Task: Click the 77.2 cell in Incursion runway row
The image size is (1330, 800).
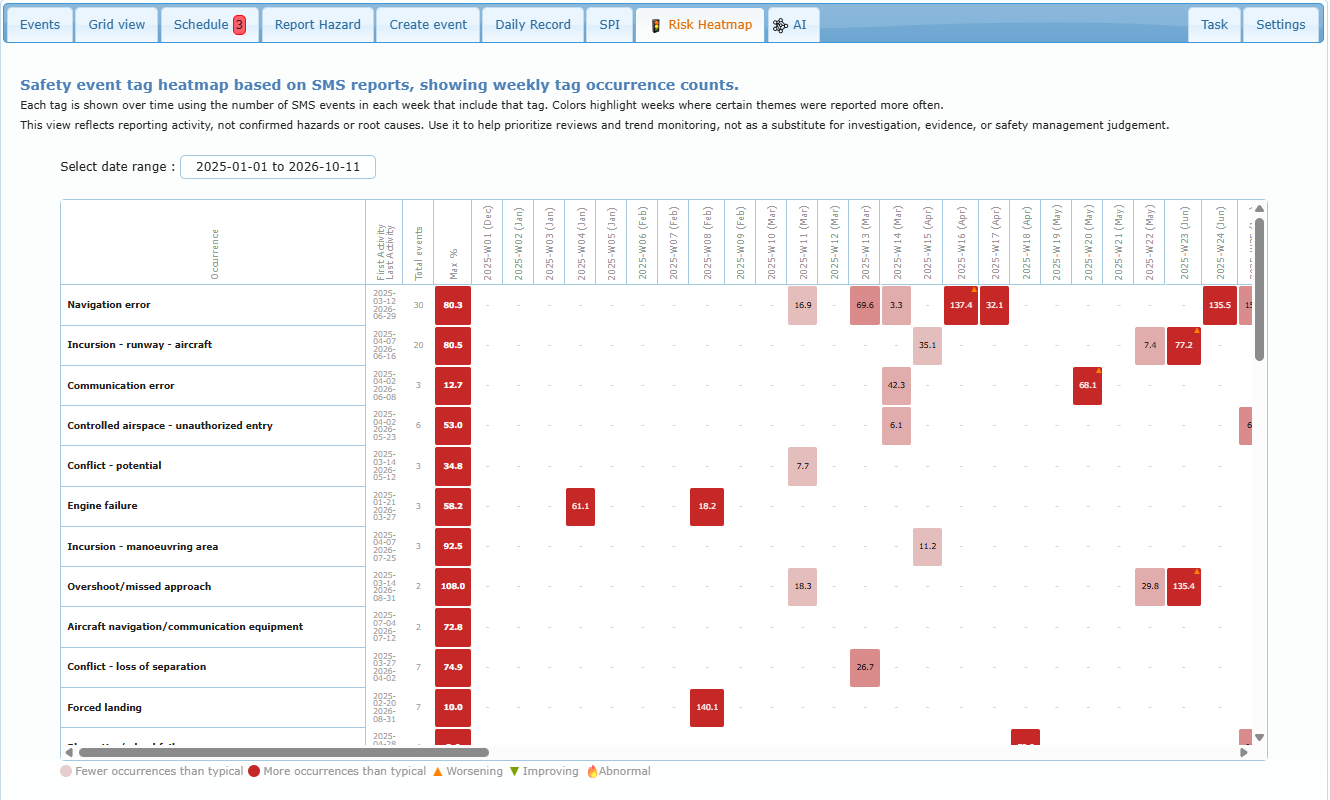Action: click(x=1183, y=345)
